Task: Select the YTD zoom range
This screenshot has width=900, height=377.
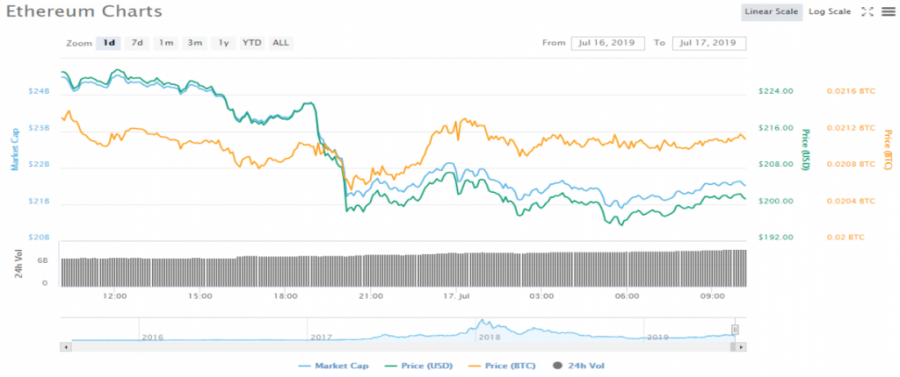Action: tap(252, 43)
